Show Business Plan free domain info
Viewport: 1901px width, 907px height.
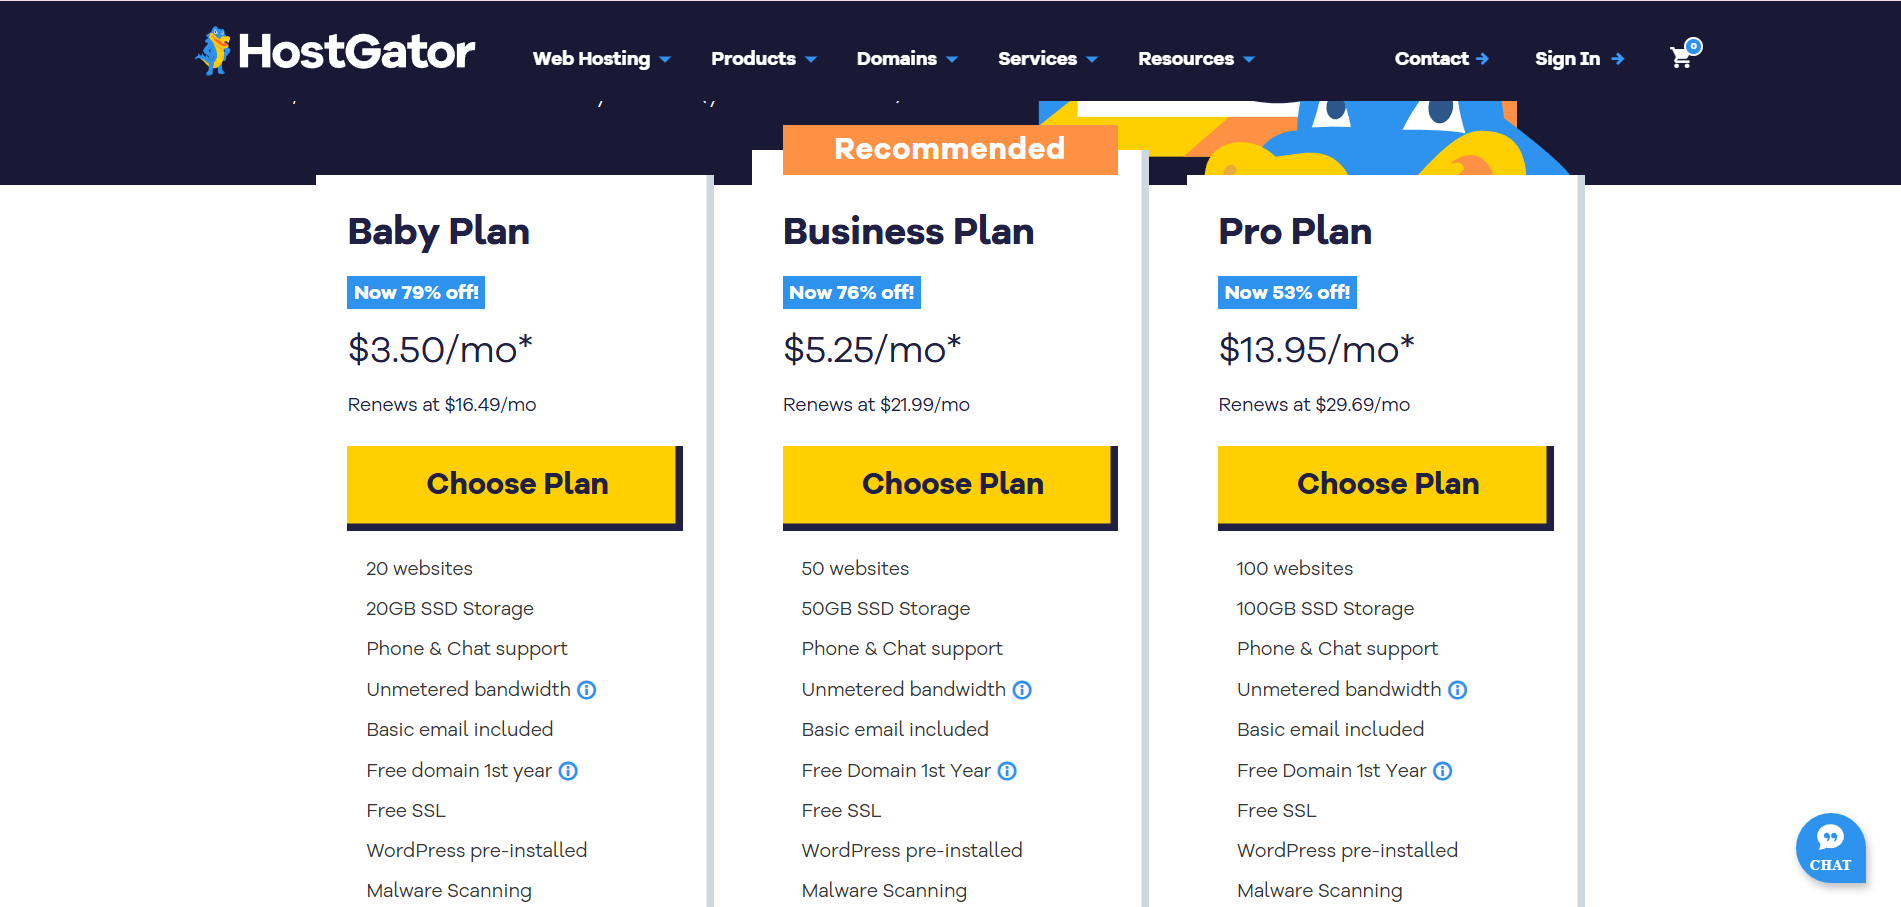click(1007, 771)
